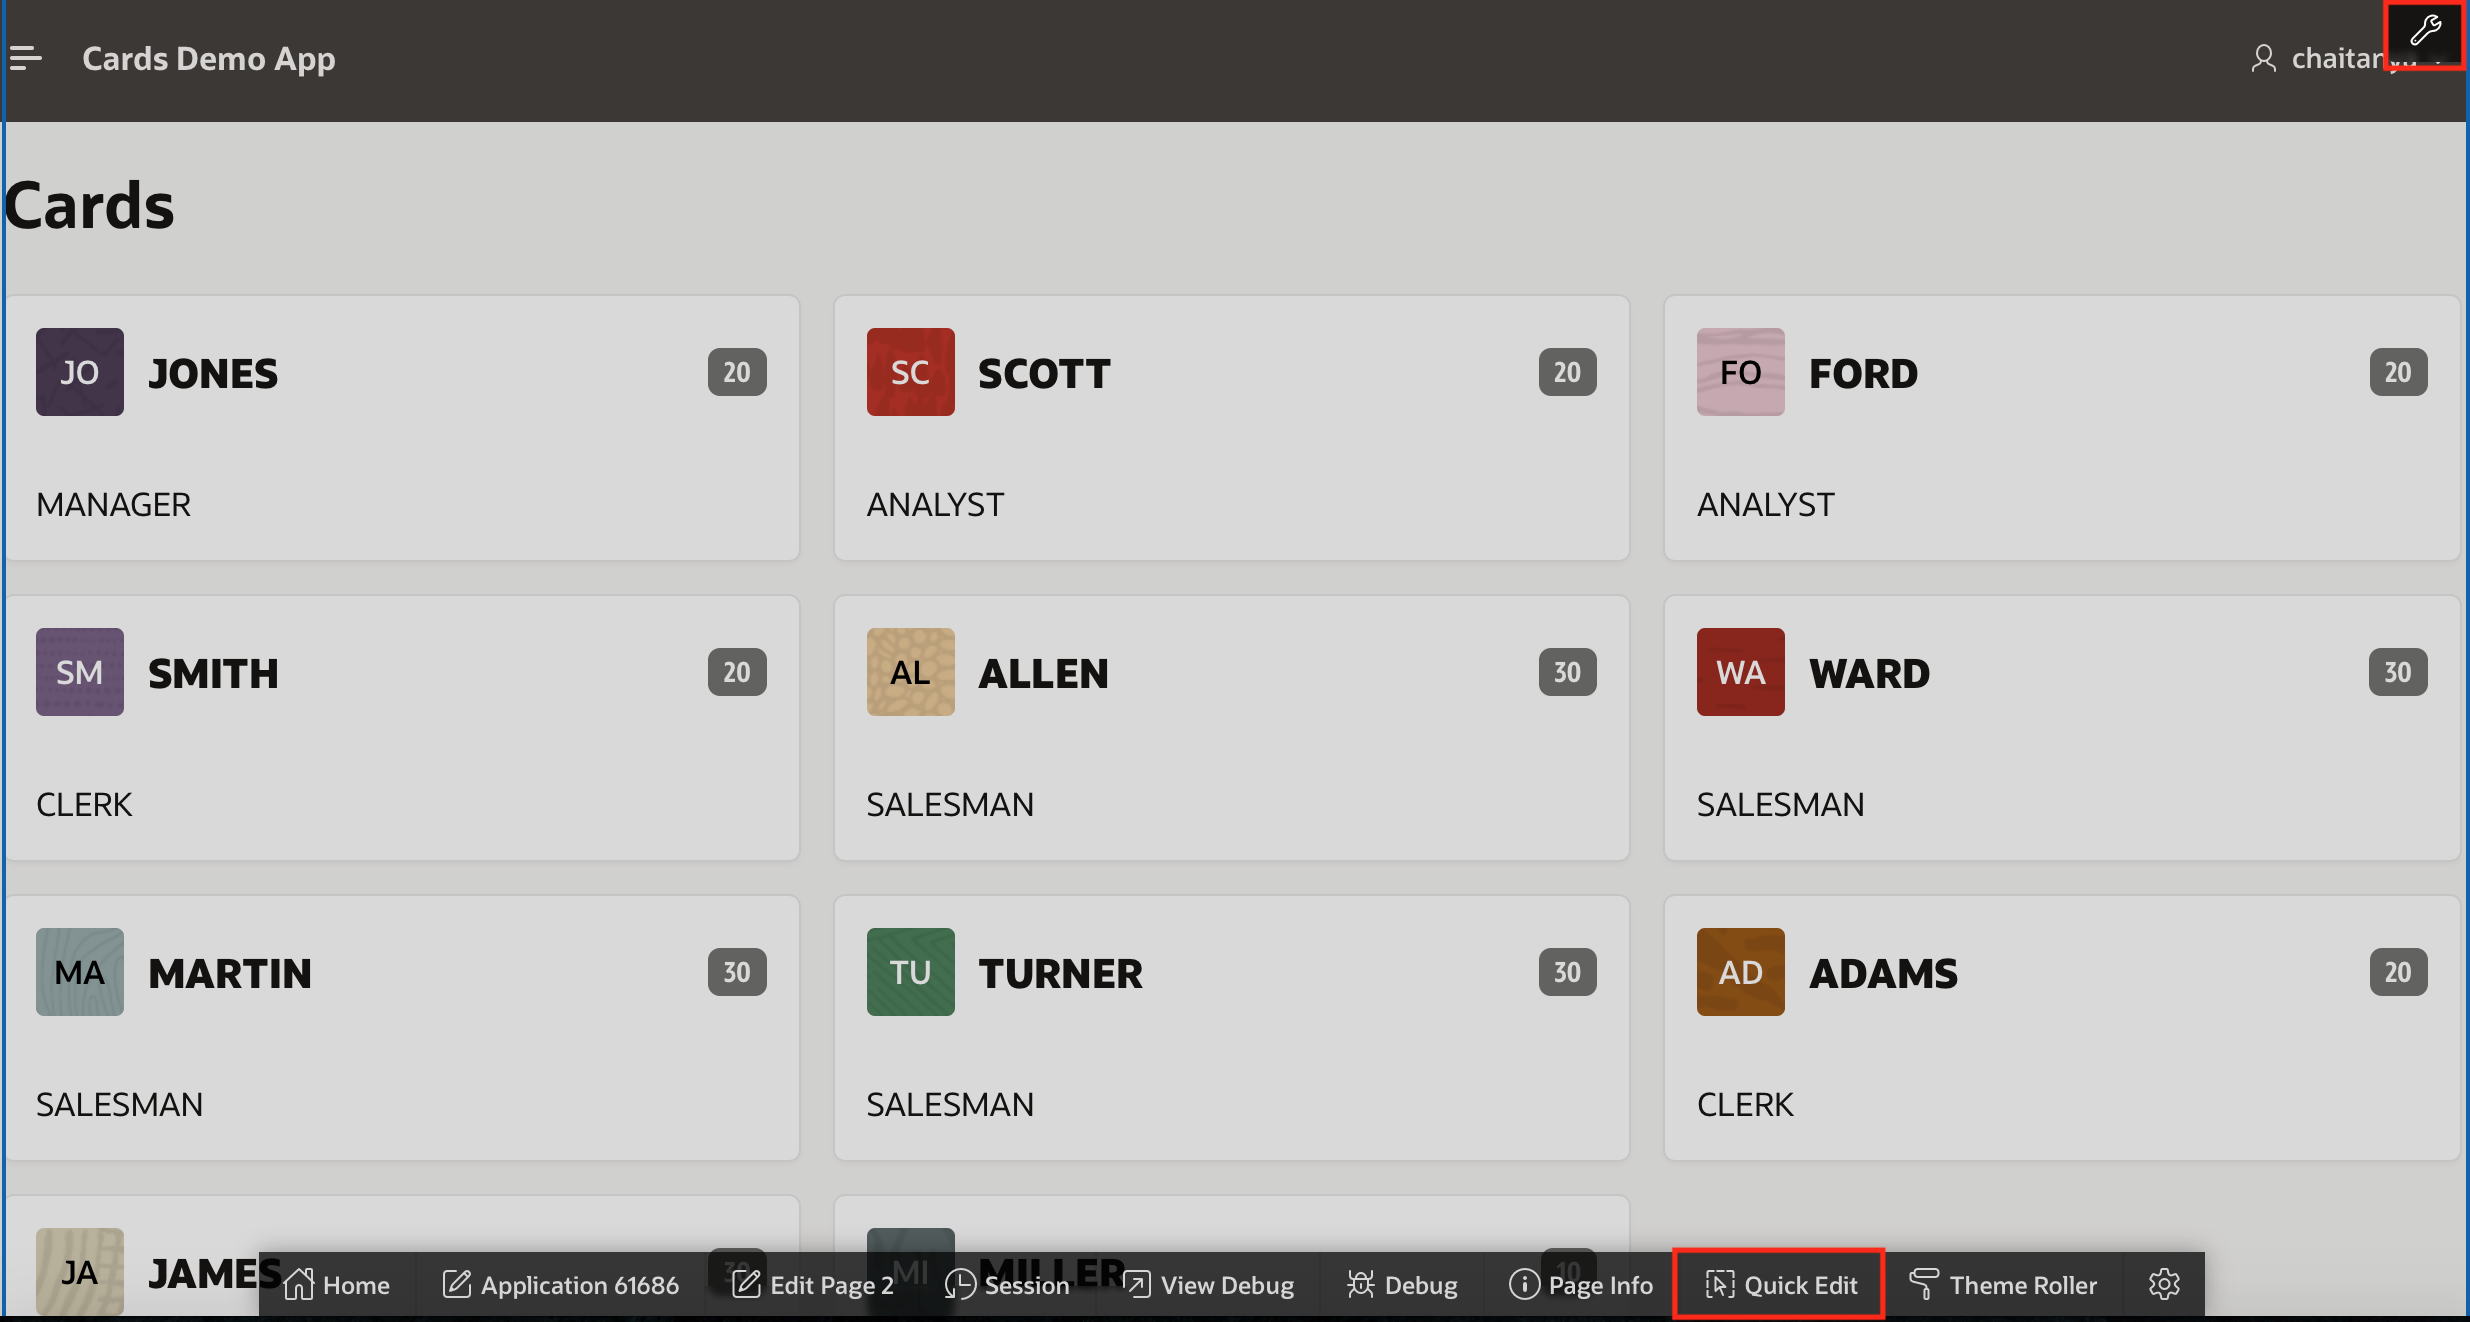This screenshot has width=2470, height=1322.
Task: Open developer toolbar settings gear
Action: click(2163, 1285)
